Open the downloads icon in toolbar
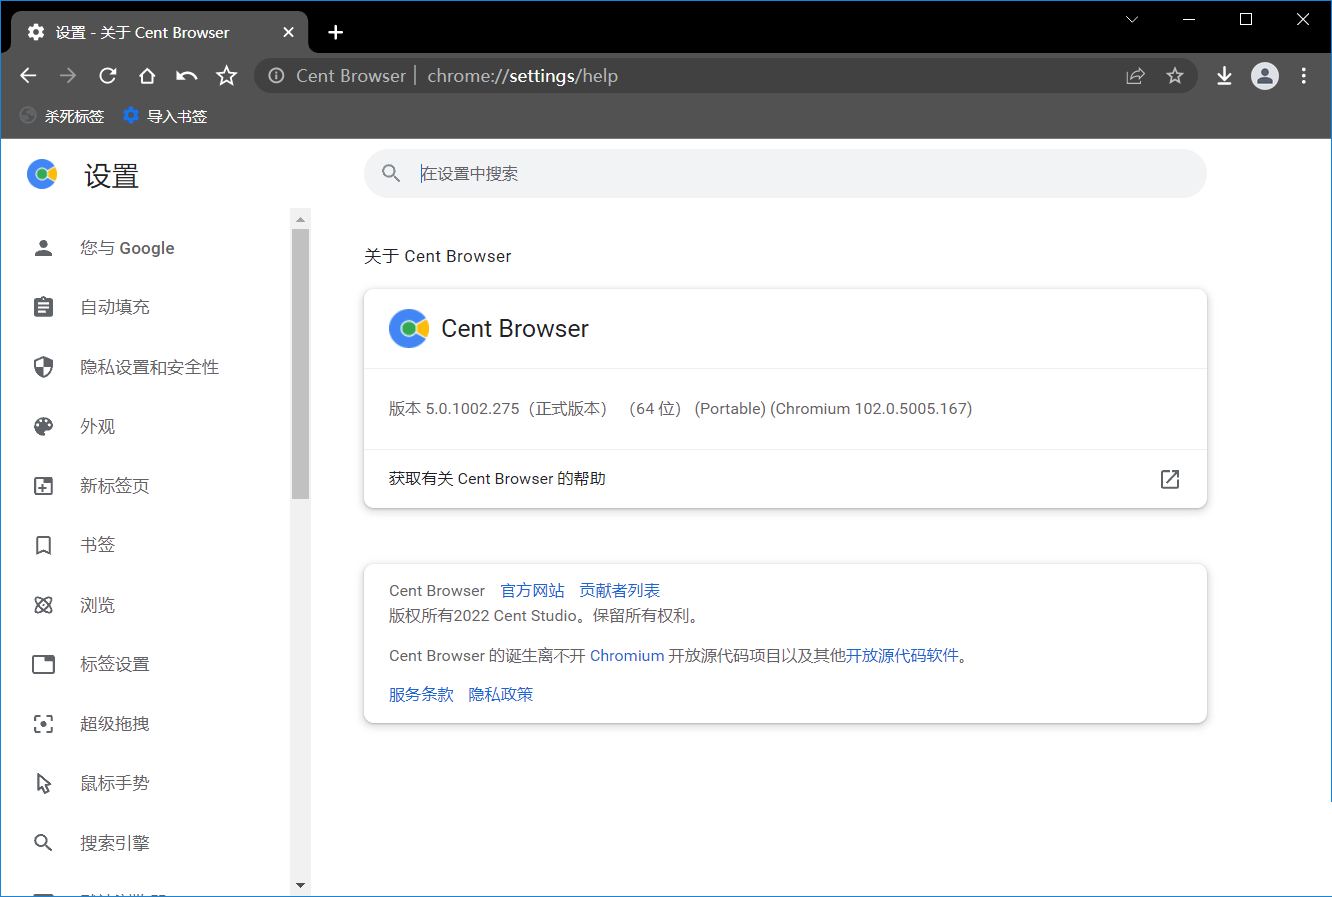This screenshot has width=1332, height=897. [1224, 76]
